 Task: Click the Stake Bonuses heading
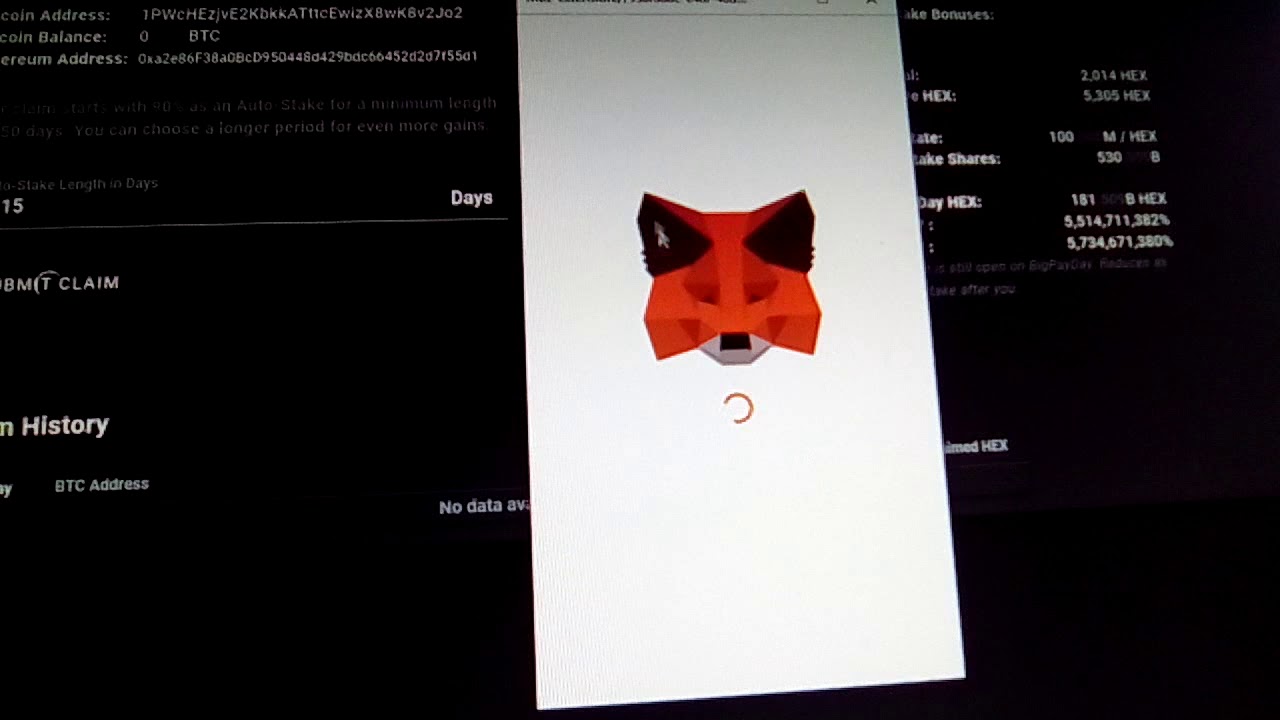click(947, 15)
